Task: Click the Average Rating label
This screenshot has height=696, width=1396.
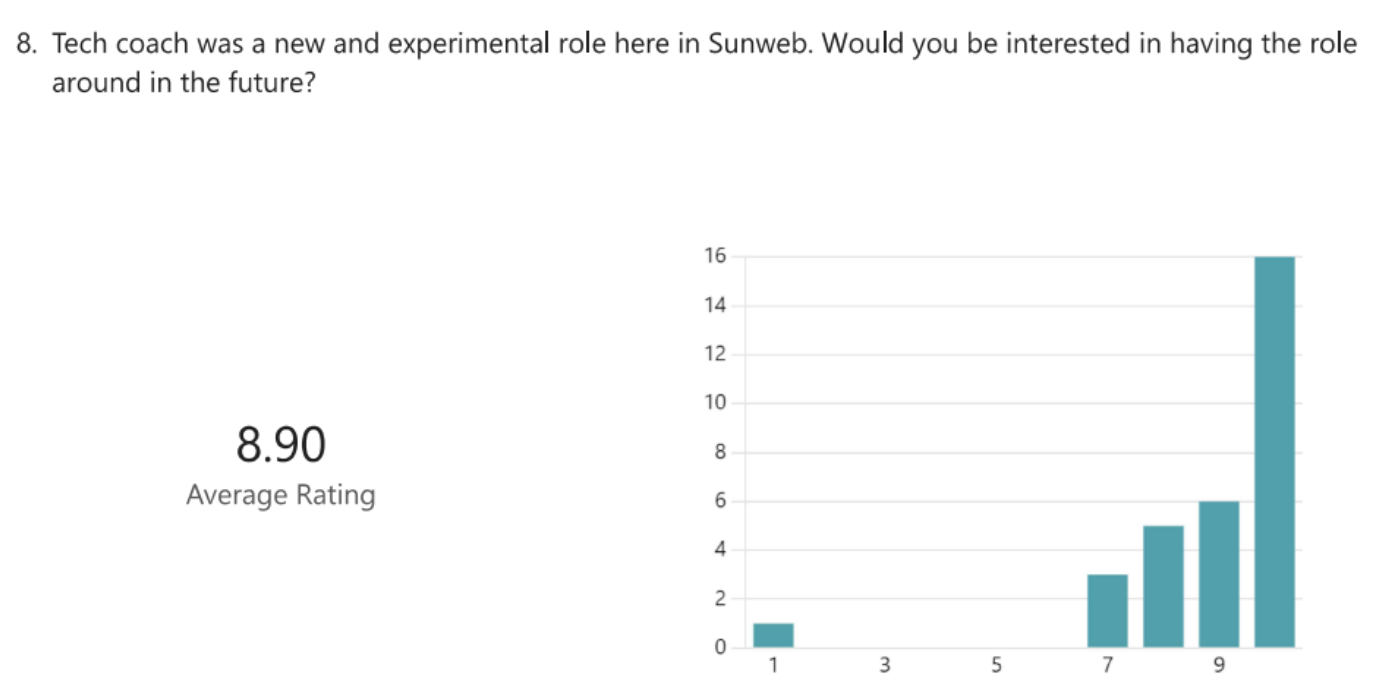Action: coord(281,495)
